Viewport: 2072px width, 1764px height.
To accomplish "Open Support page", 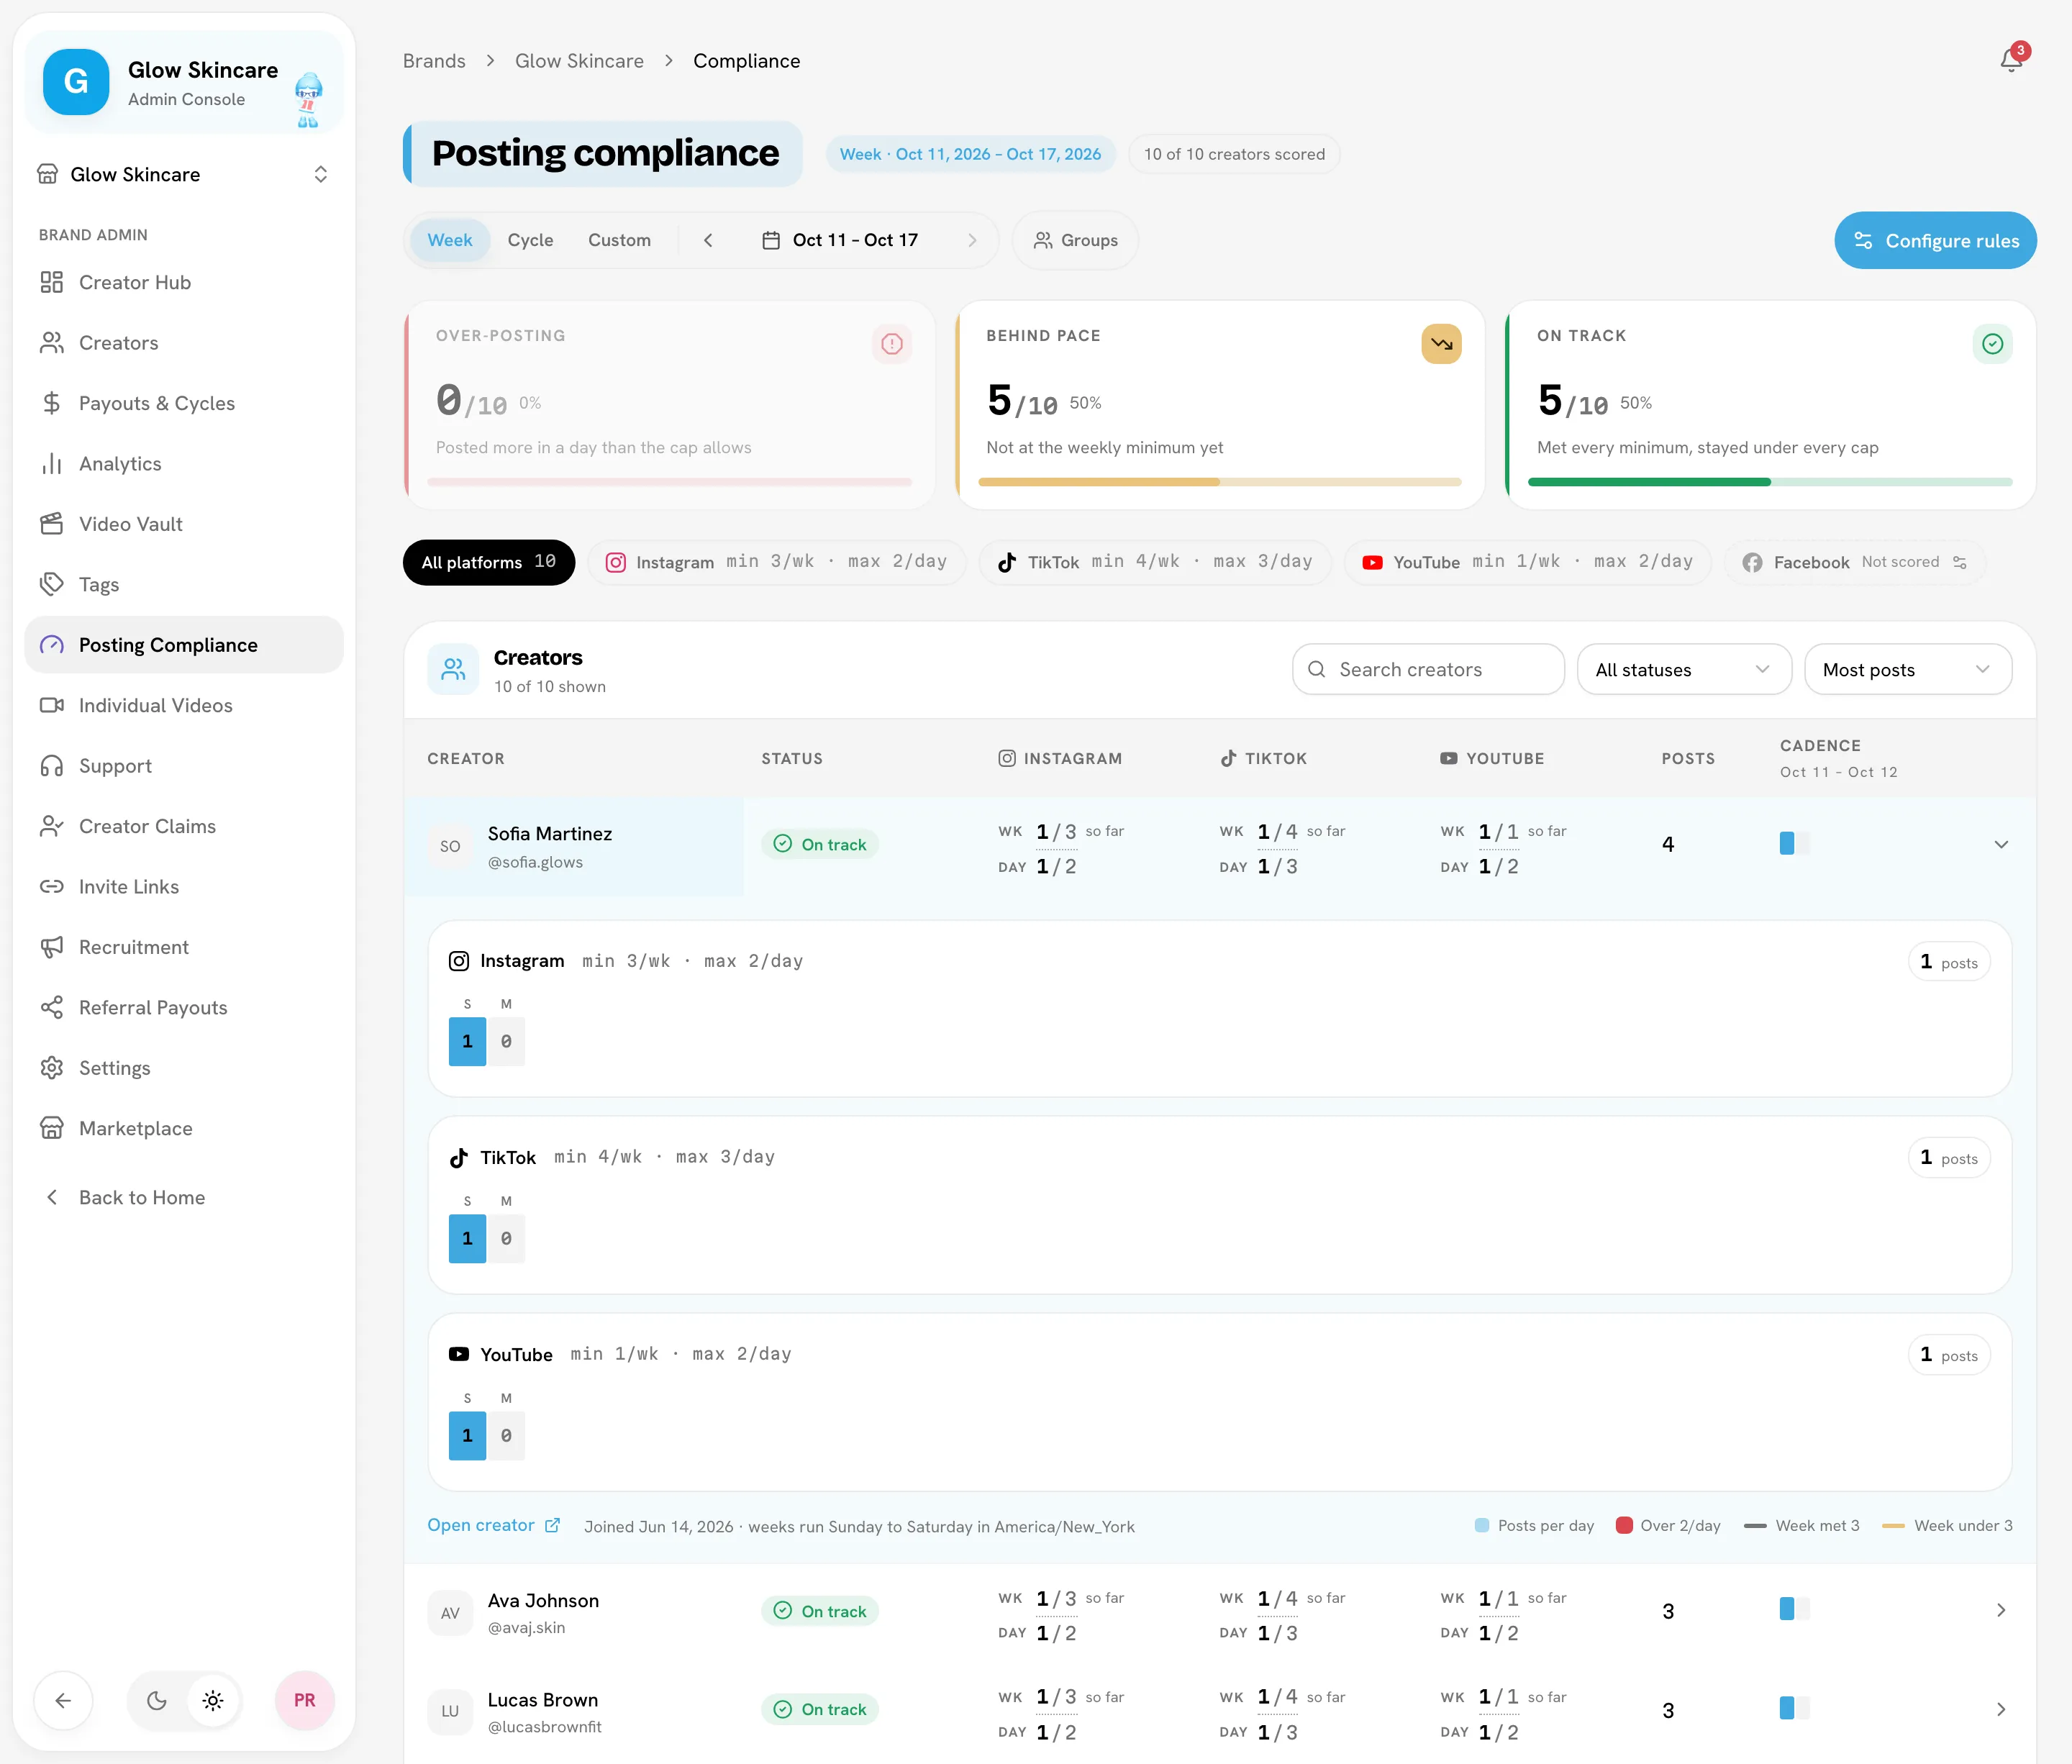I will pos(184,766).
